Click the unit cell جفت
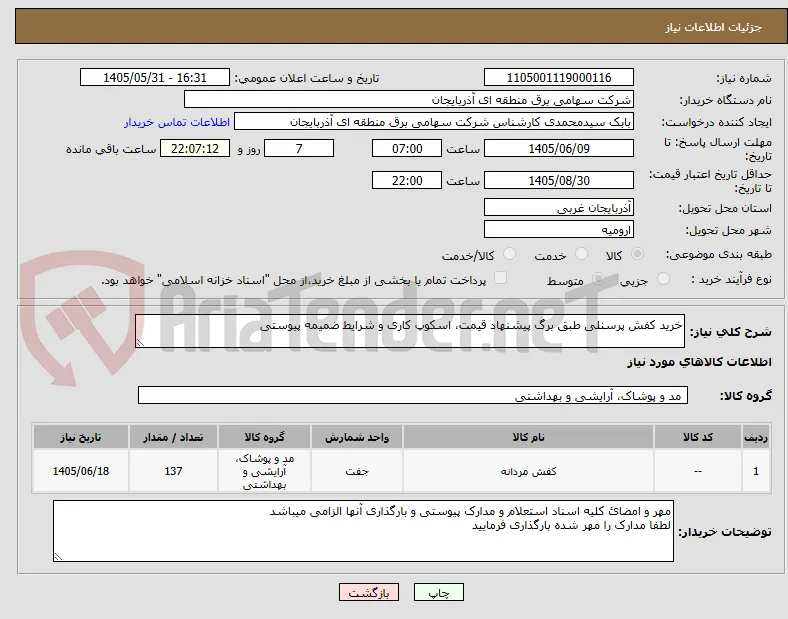Viewport: 788px width, 619px height. click(x=357, y=471)
